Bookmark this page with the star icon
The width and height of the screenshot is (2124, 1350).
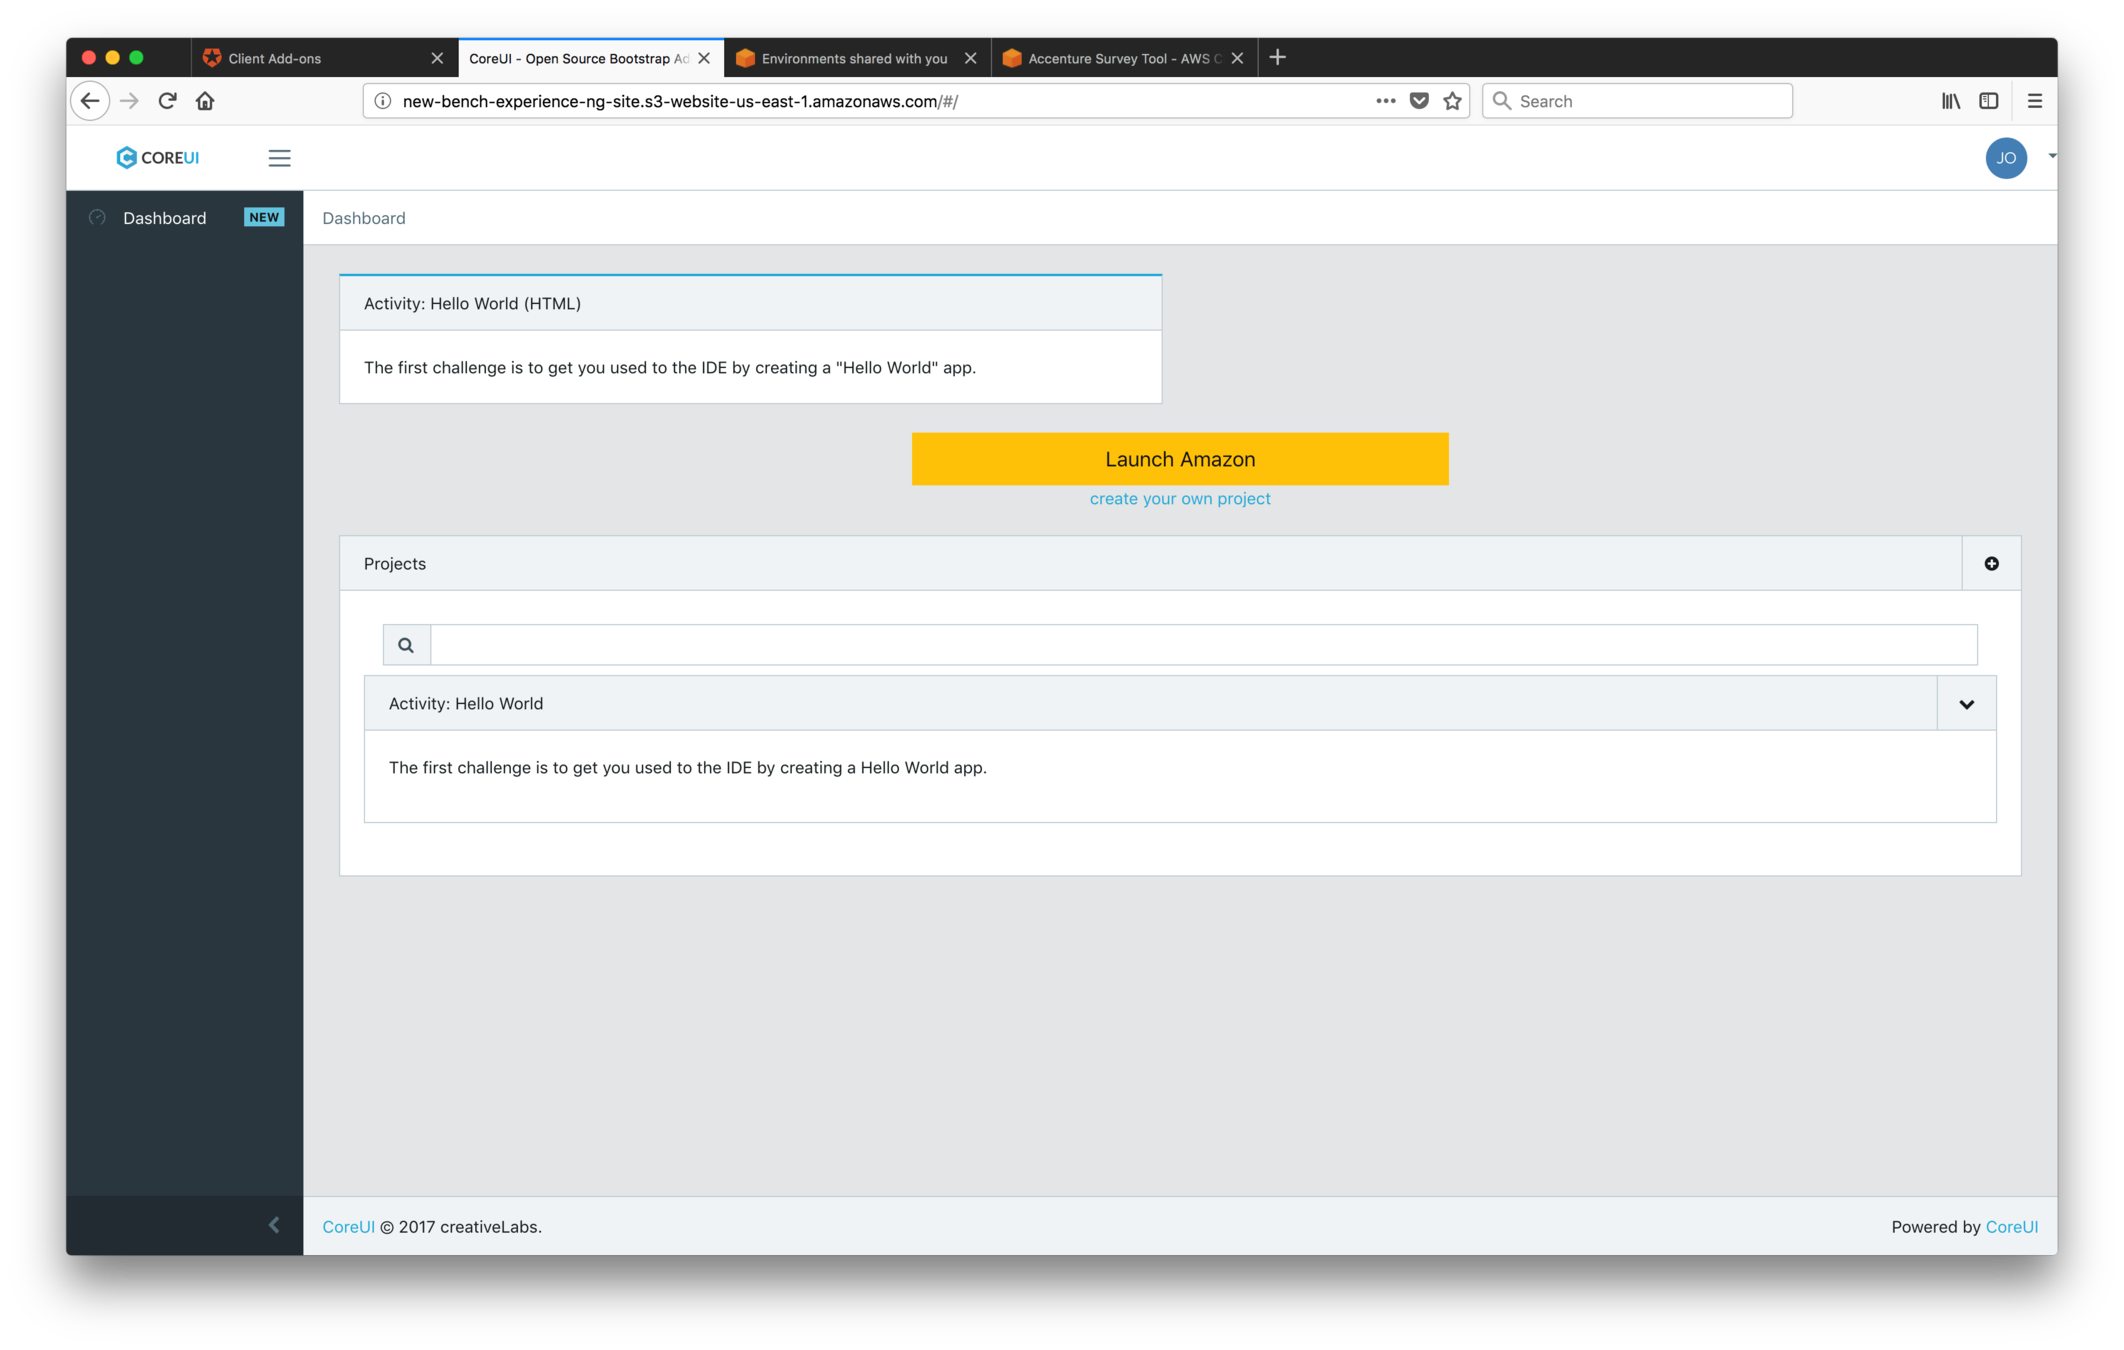click(1452, 101)
